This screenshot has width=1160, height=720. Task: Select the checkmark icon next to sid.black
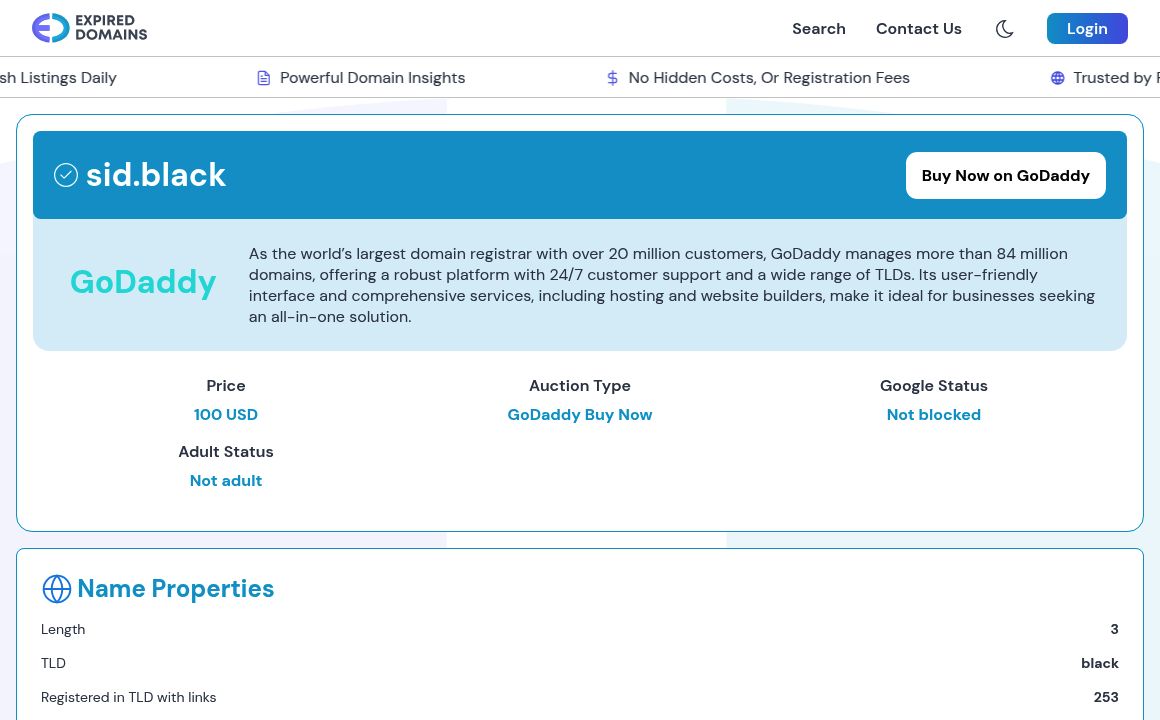point(66,174)
